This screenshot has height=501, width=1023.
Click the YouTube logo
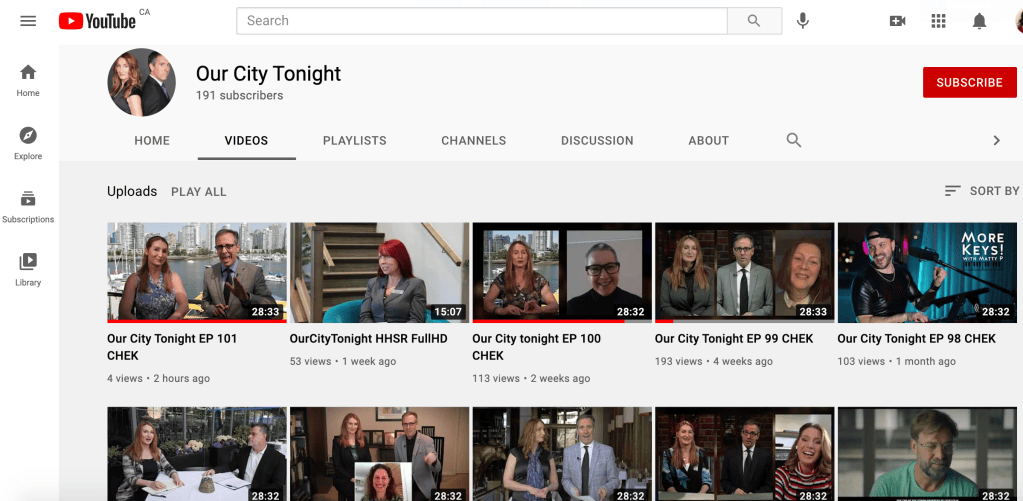[x=97, y=21]
